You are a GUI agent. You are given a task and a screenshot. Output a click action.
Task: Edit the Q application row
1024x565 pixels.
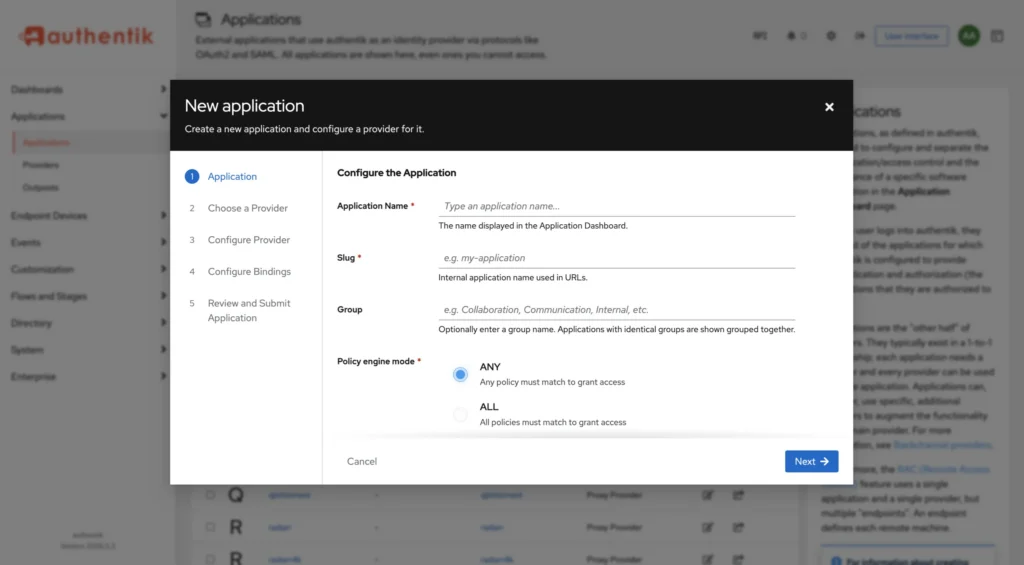(707, 495)
